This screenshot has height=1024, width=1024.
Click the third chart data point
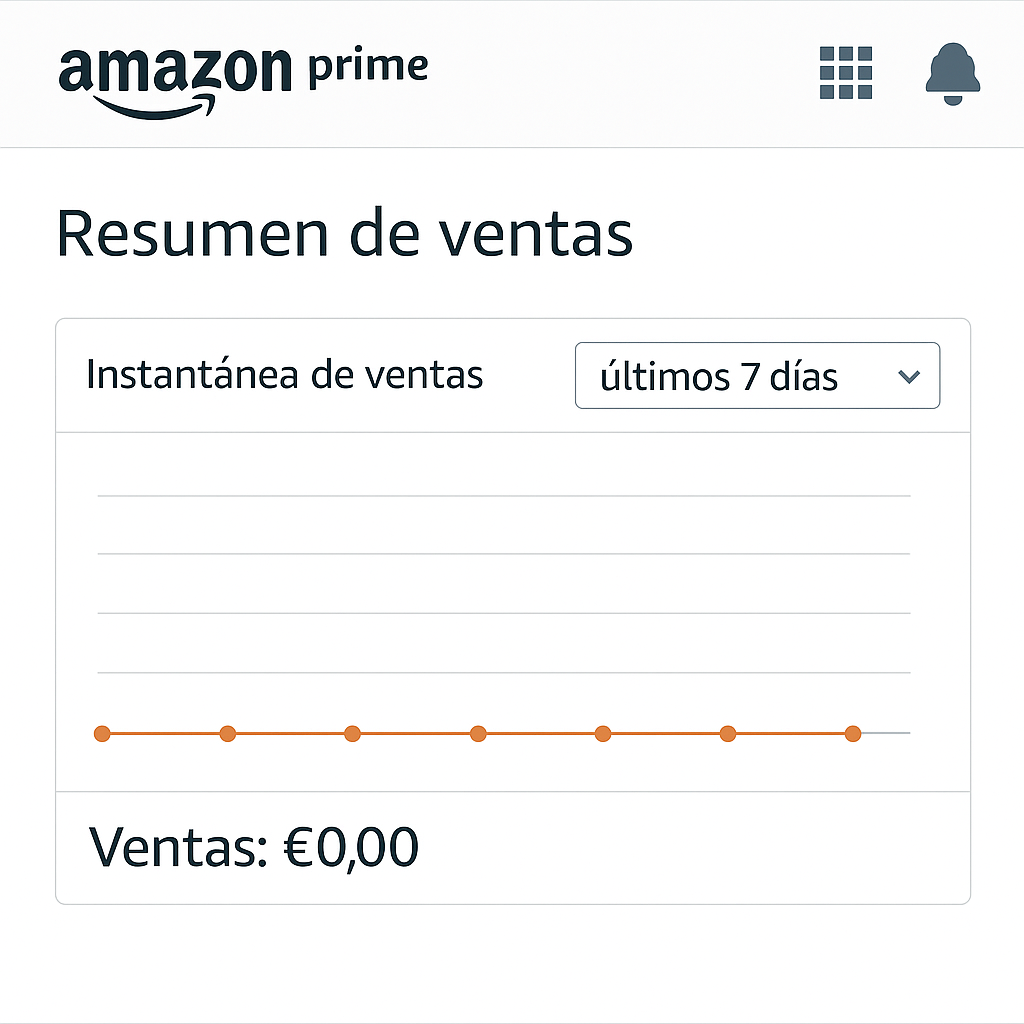click(352, 734)
